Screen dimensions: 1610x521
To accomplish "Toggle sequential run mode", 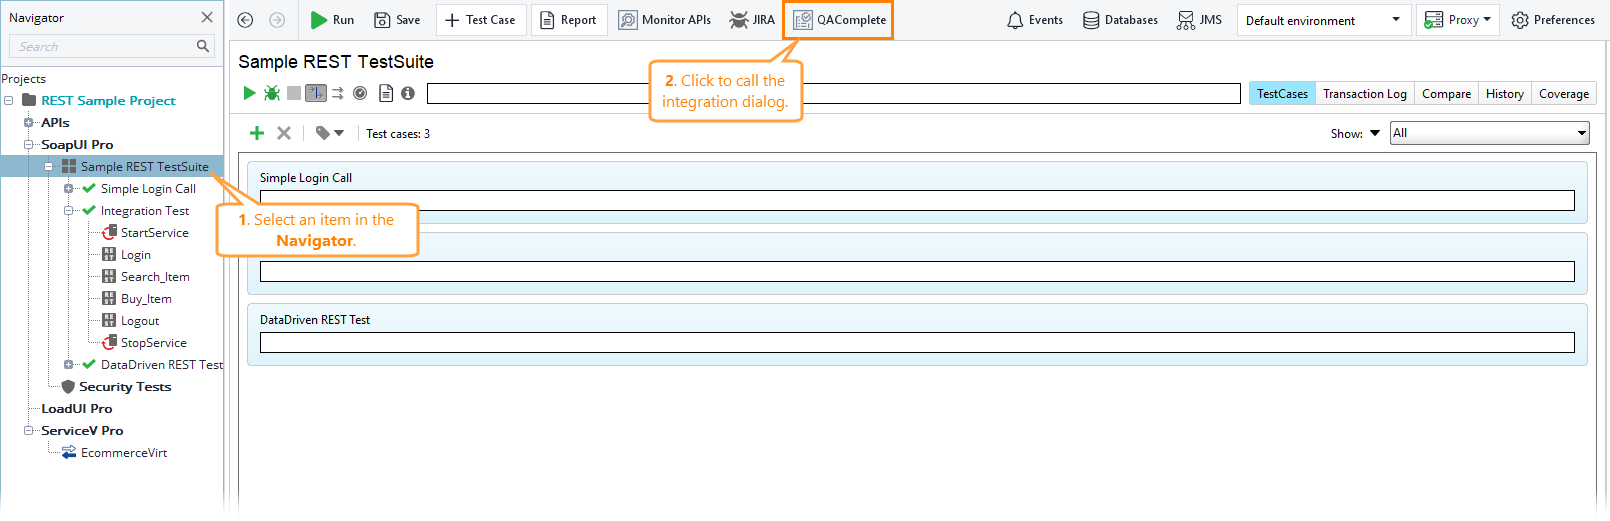I will click(316, 93).
